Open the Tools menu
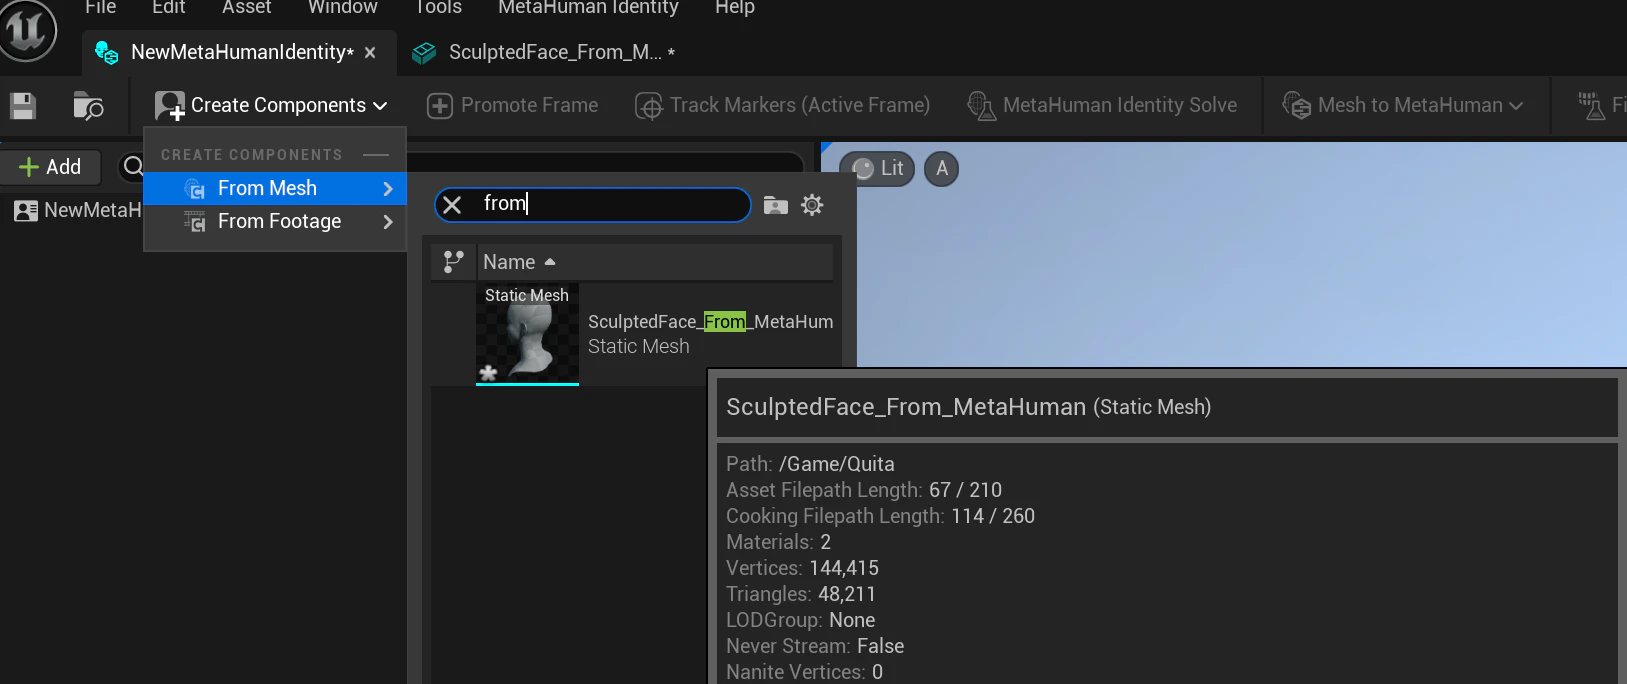The image size is (1627, 684). (x=438, y=8)
